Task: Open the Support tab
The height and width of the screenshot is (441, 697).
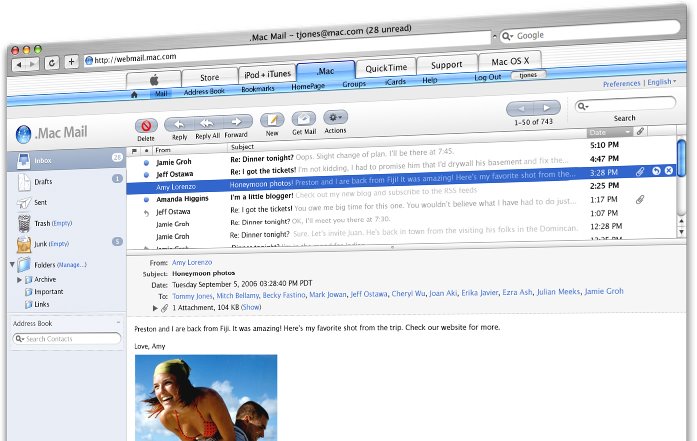Action: pyautogui.click(x=446, y=65)
